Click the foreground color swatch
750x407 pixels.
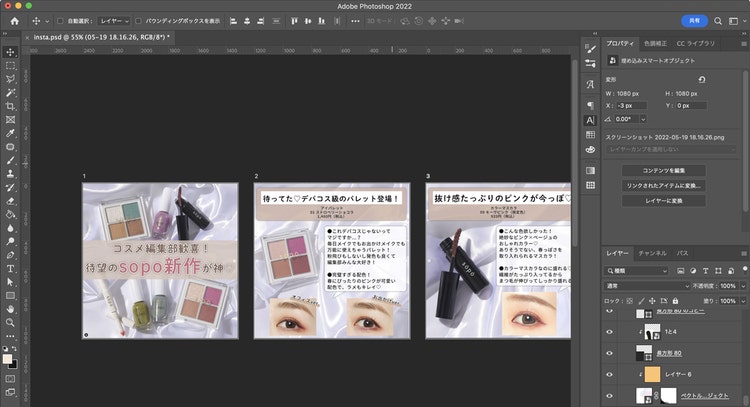(7, 359)
